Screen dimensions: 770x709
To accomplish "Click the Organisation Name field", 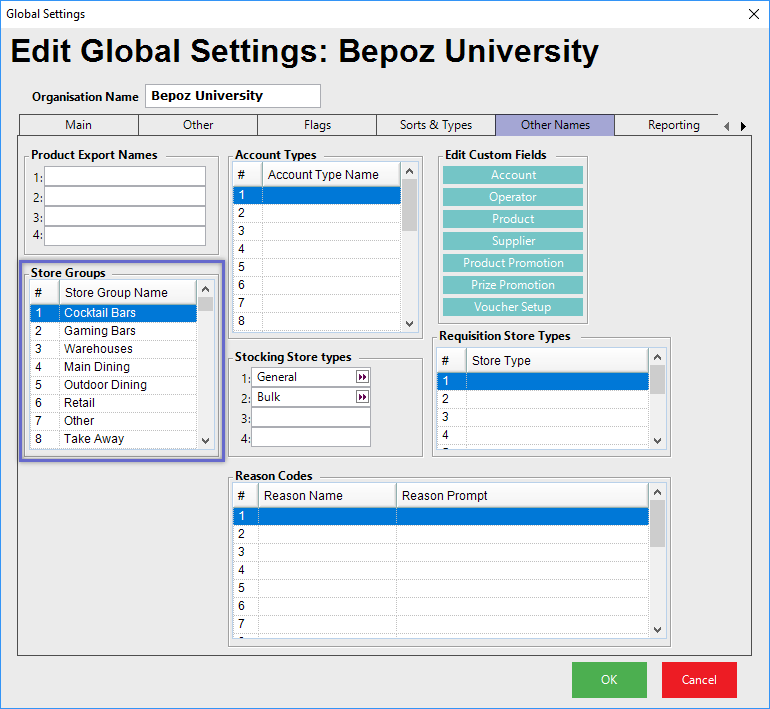I will [x=233, y=96].
